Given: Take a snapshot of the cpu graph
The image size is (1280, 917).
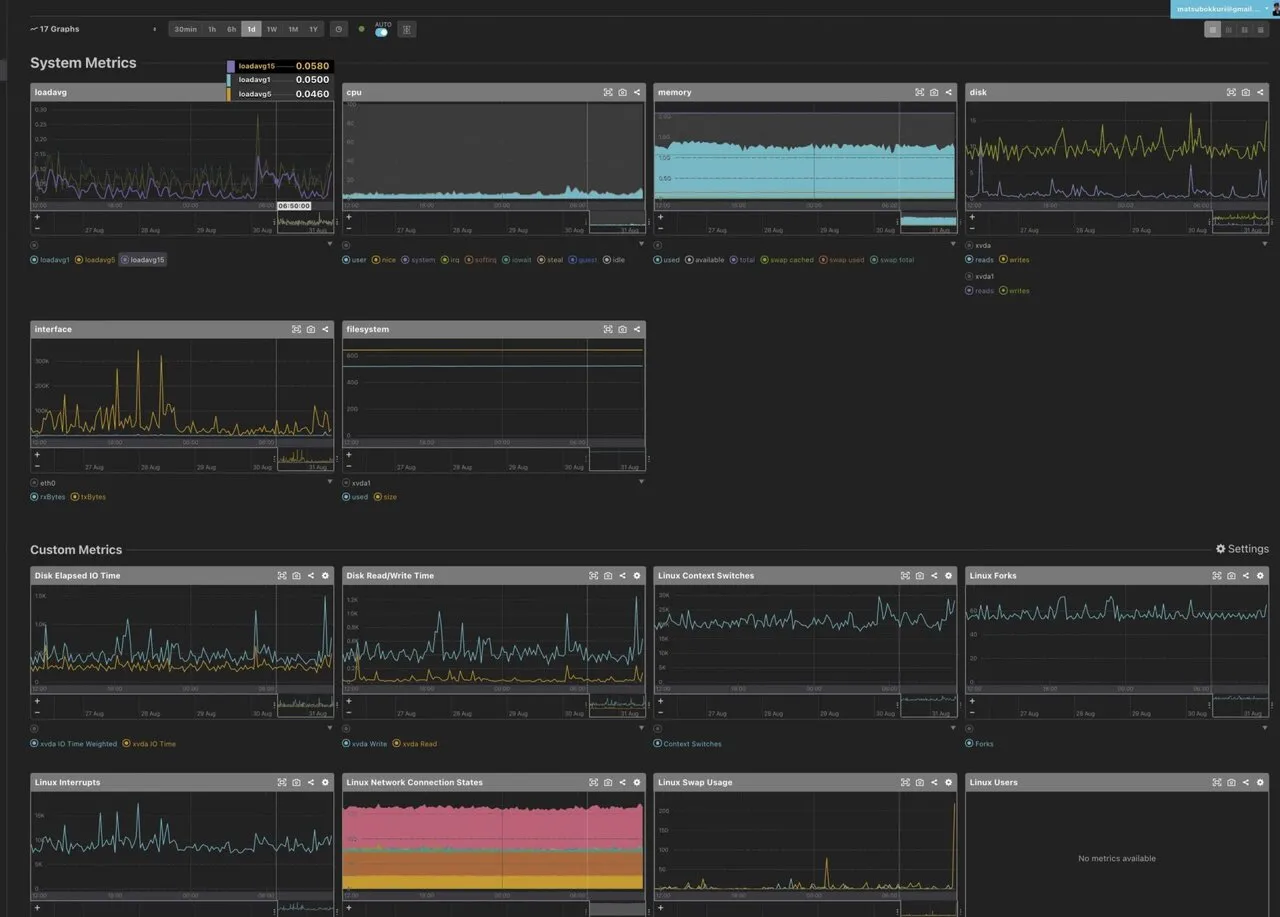Looking at the screenshot, I should tap(622, 92).
